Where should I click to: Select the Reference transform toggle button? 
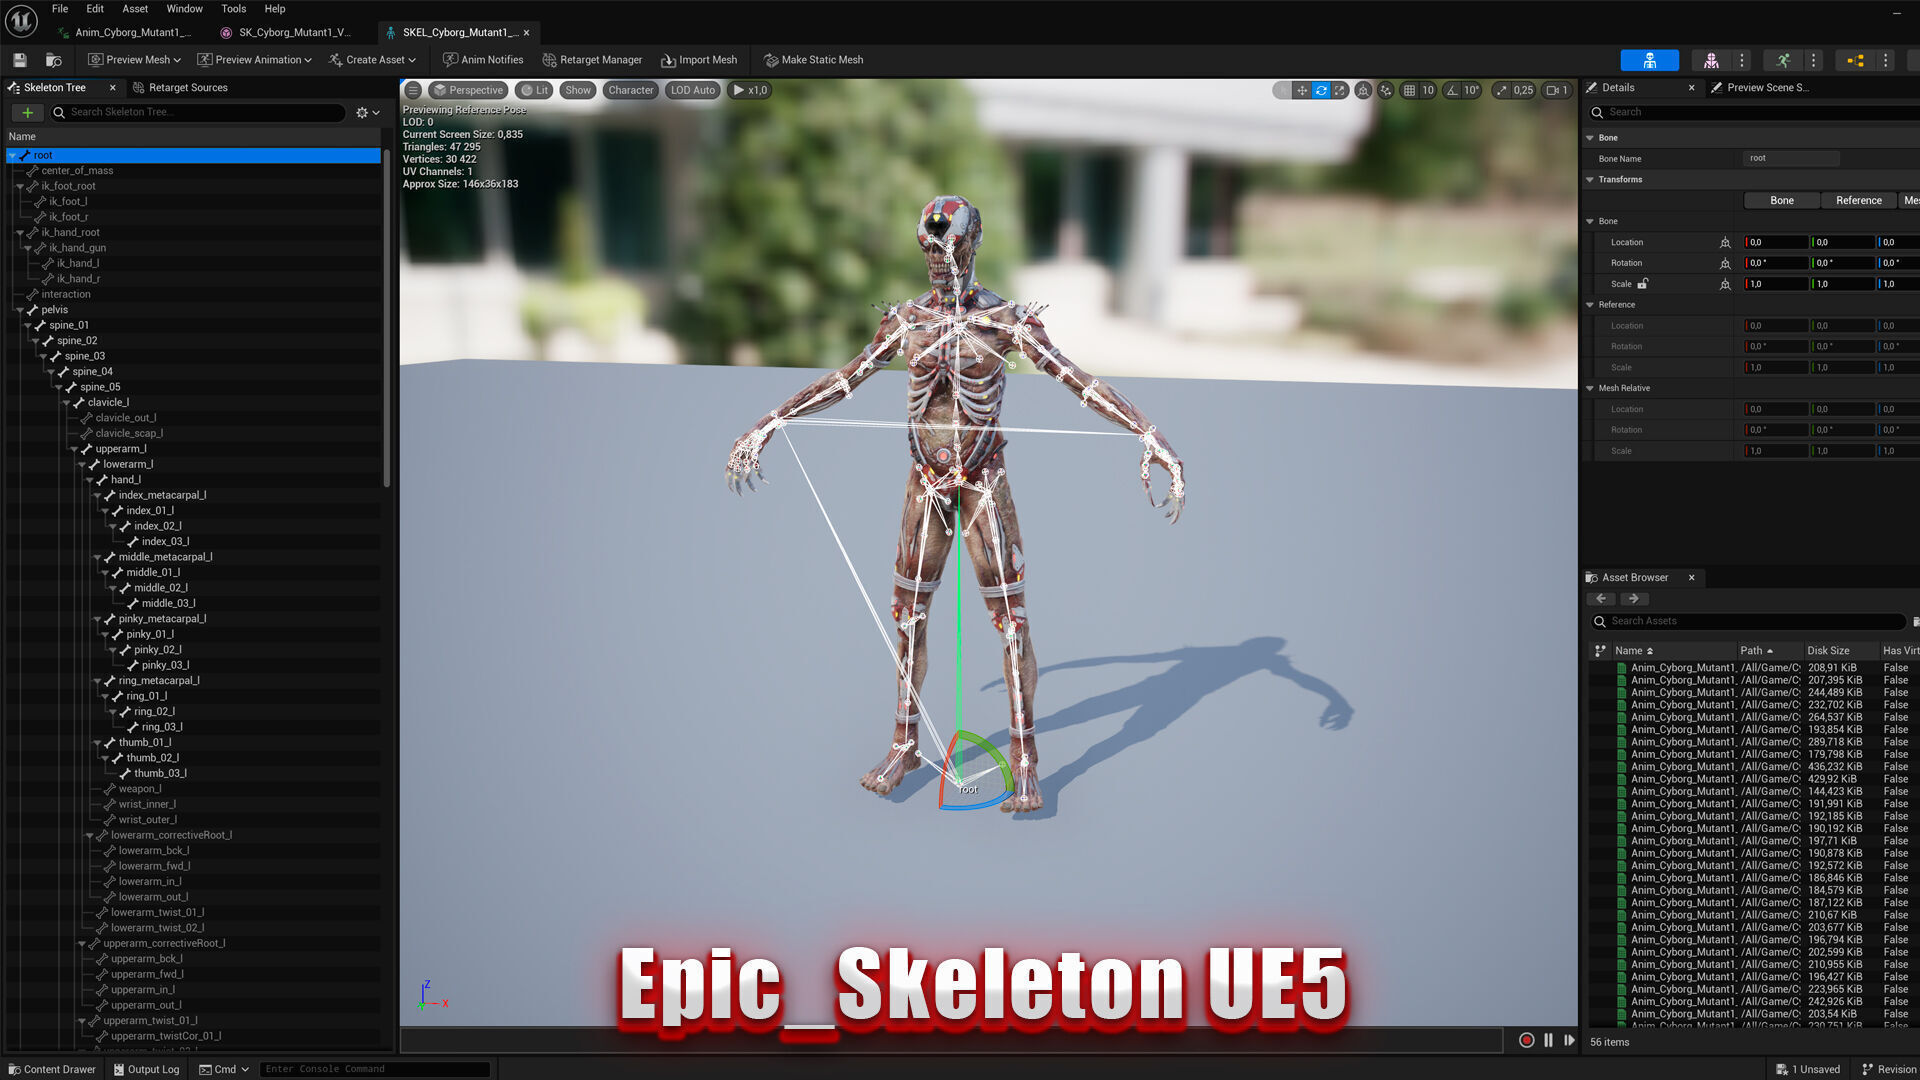(x=1859, y=200)
